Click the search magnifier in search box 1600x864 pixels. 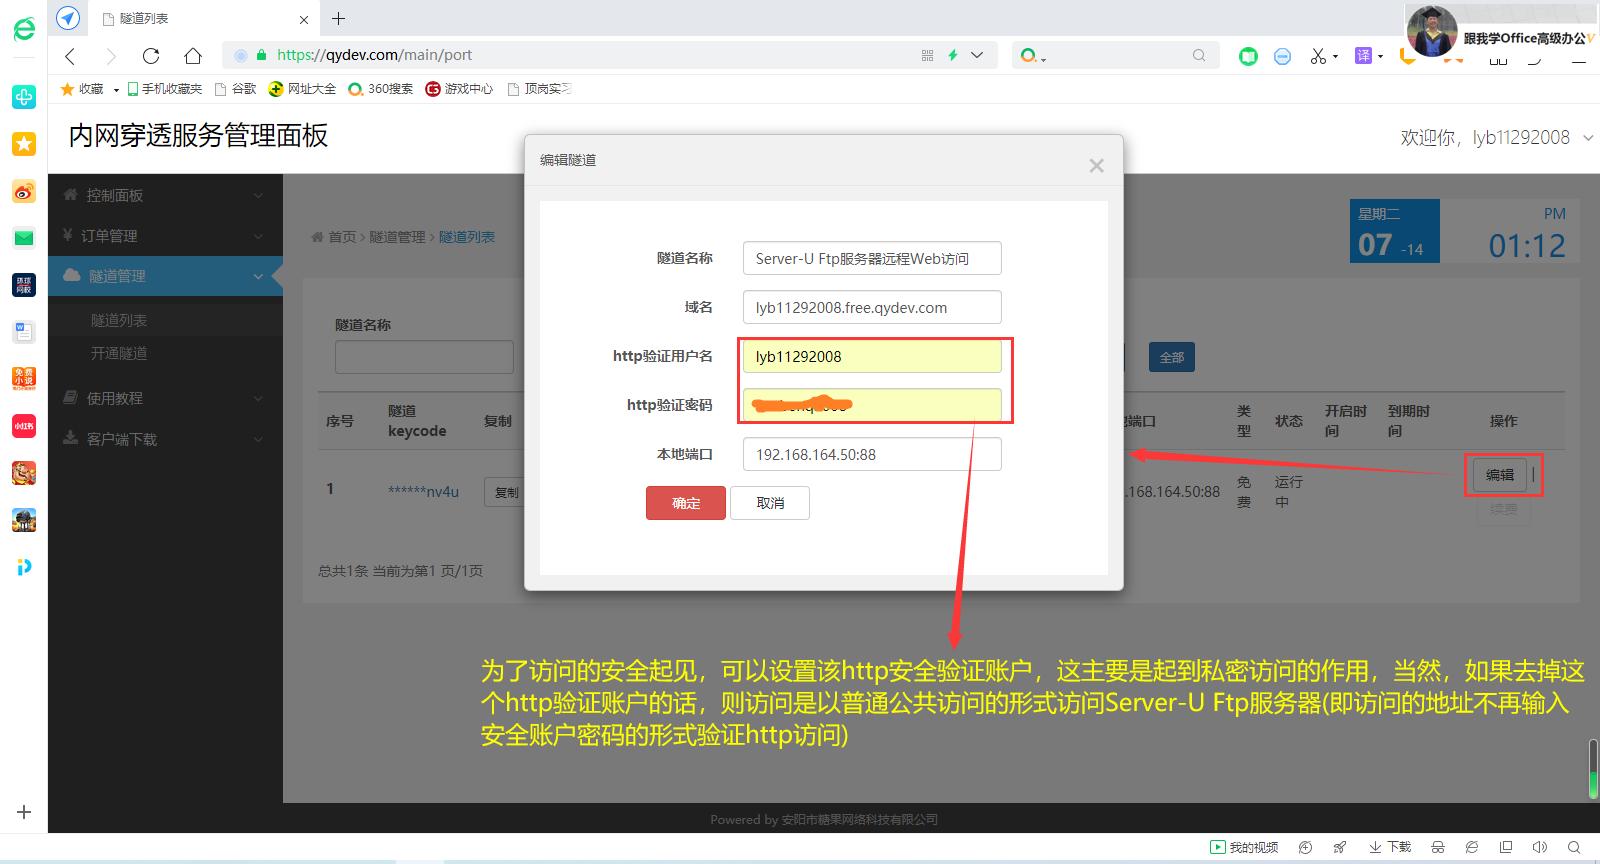[x=1199, y=55]
